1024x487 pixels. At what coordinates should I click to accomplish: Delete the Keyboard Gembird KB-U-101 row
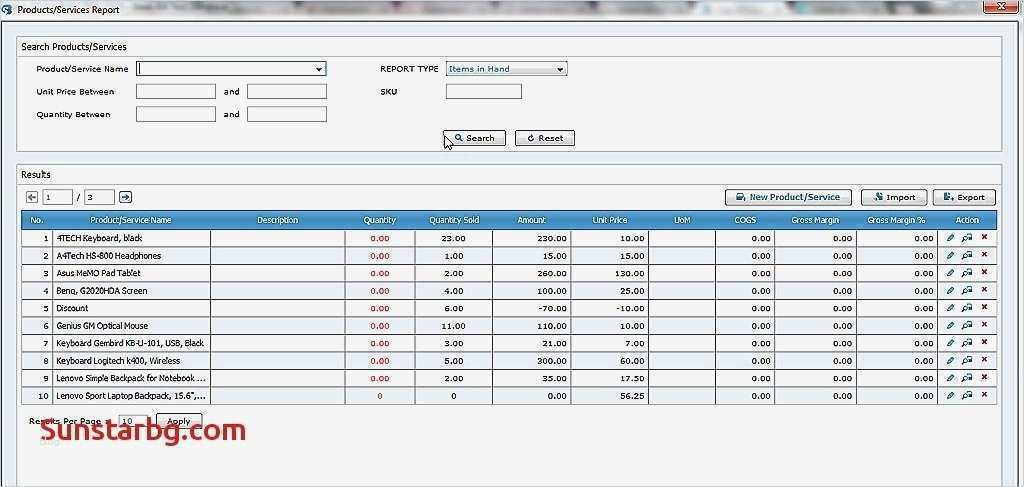(x=984, y=343)
